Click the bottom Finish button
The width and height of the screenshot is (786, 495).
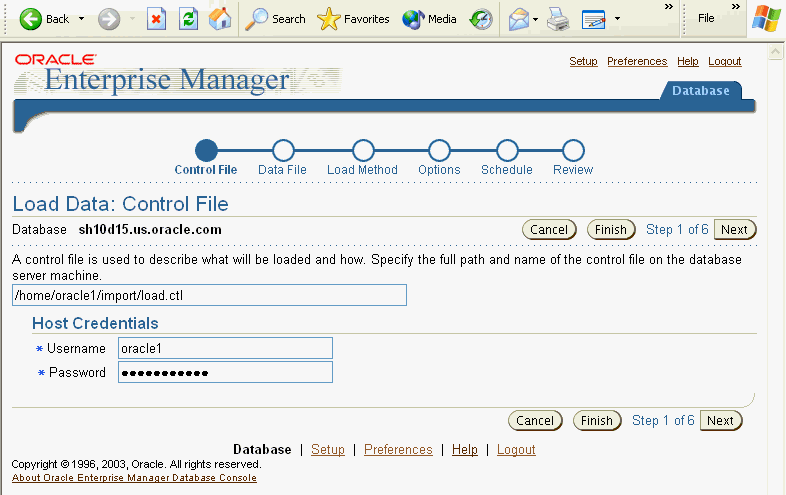tap(597, 421)
